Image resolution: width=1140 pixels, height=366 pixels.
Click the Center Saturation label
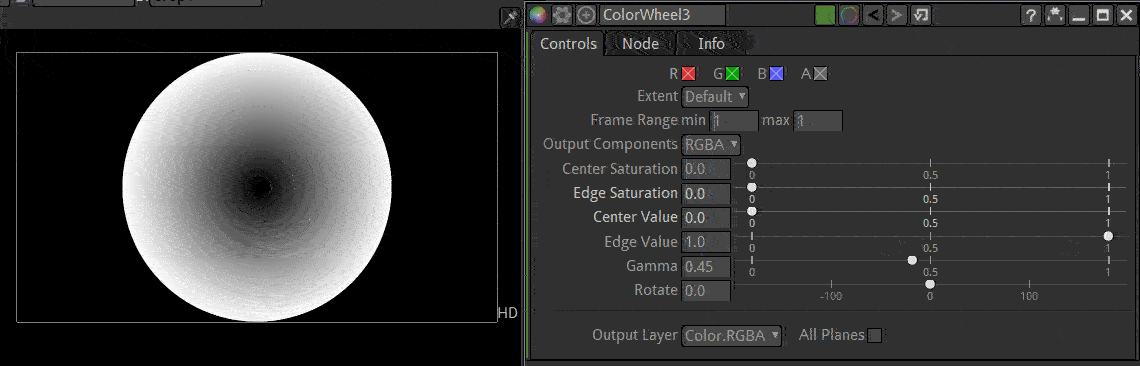click(619, 169)
